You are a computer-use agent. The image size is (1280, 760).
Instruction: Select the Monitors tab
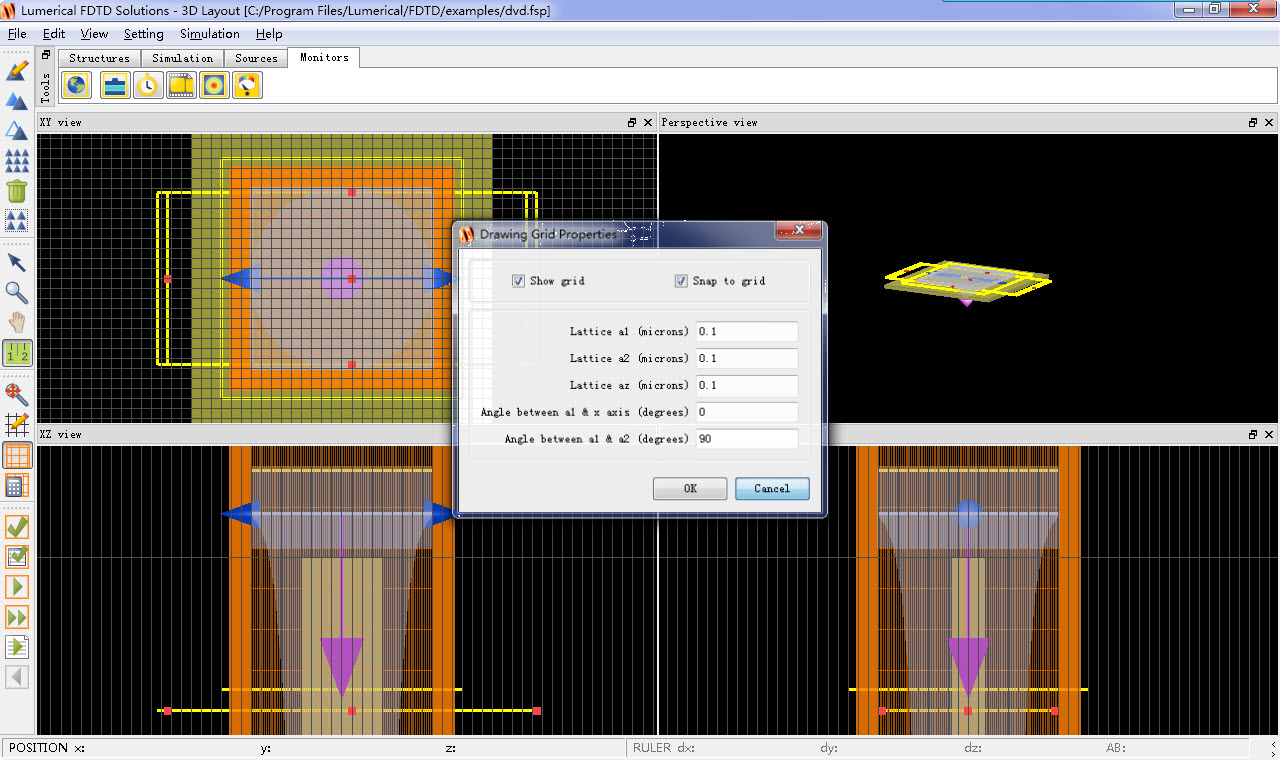click(x=324, y=58)
